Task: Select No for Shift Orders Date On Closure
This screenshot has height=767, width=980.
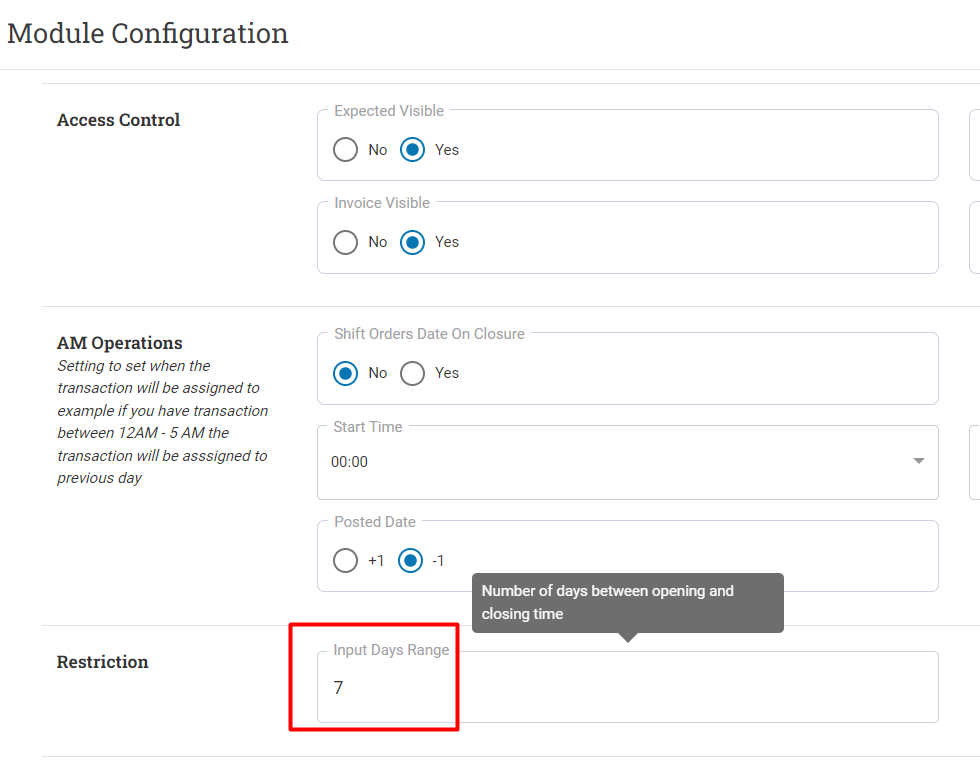Action: (346, 374)
